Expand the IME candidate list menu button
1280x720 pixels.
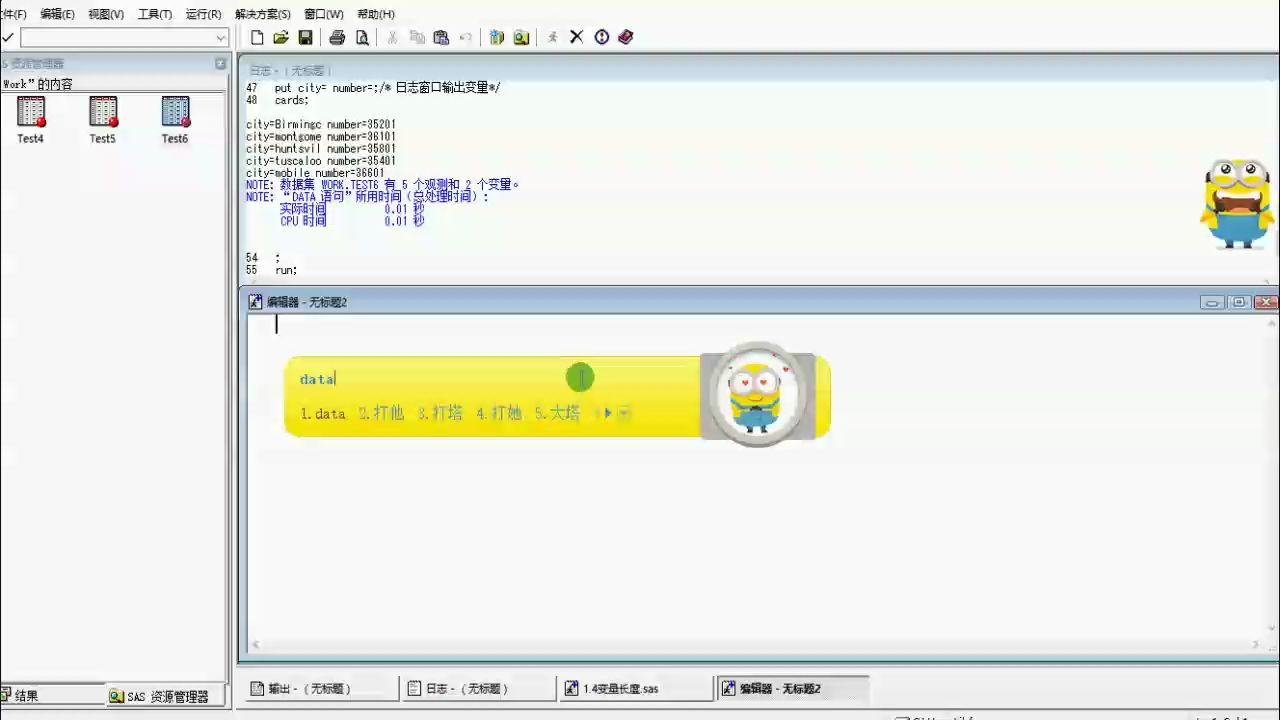624,413
